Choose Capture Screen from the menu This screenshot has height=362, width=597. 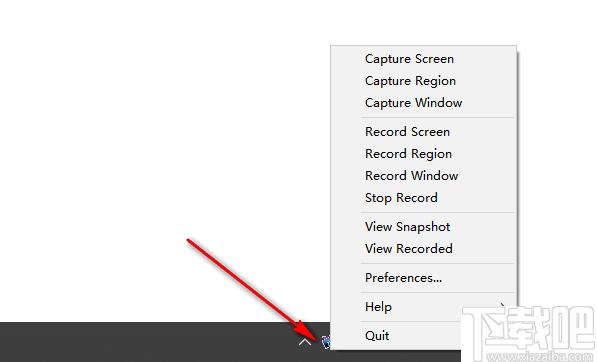423,59
